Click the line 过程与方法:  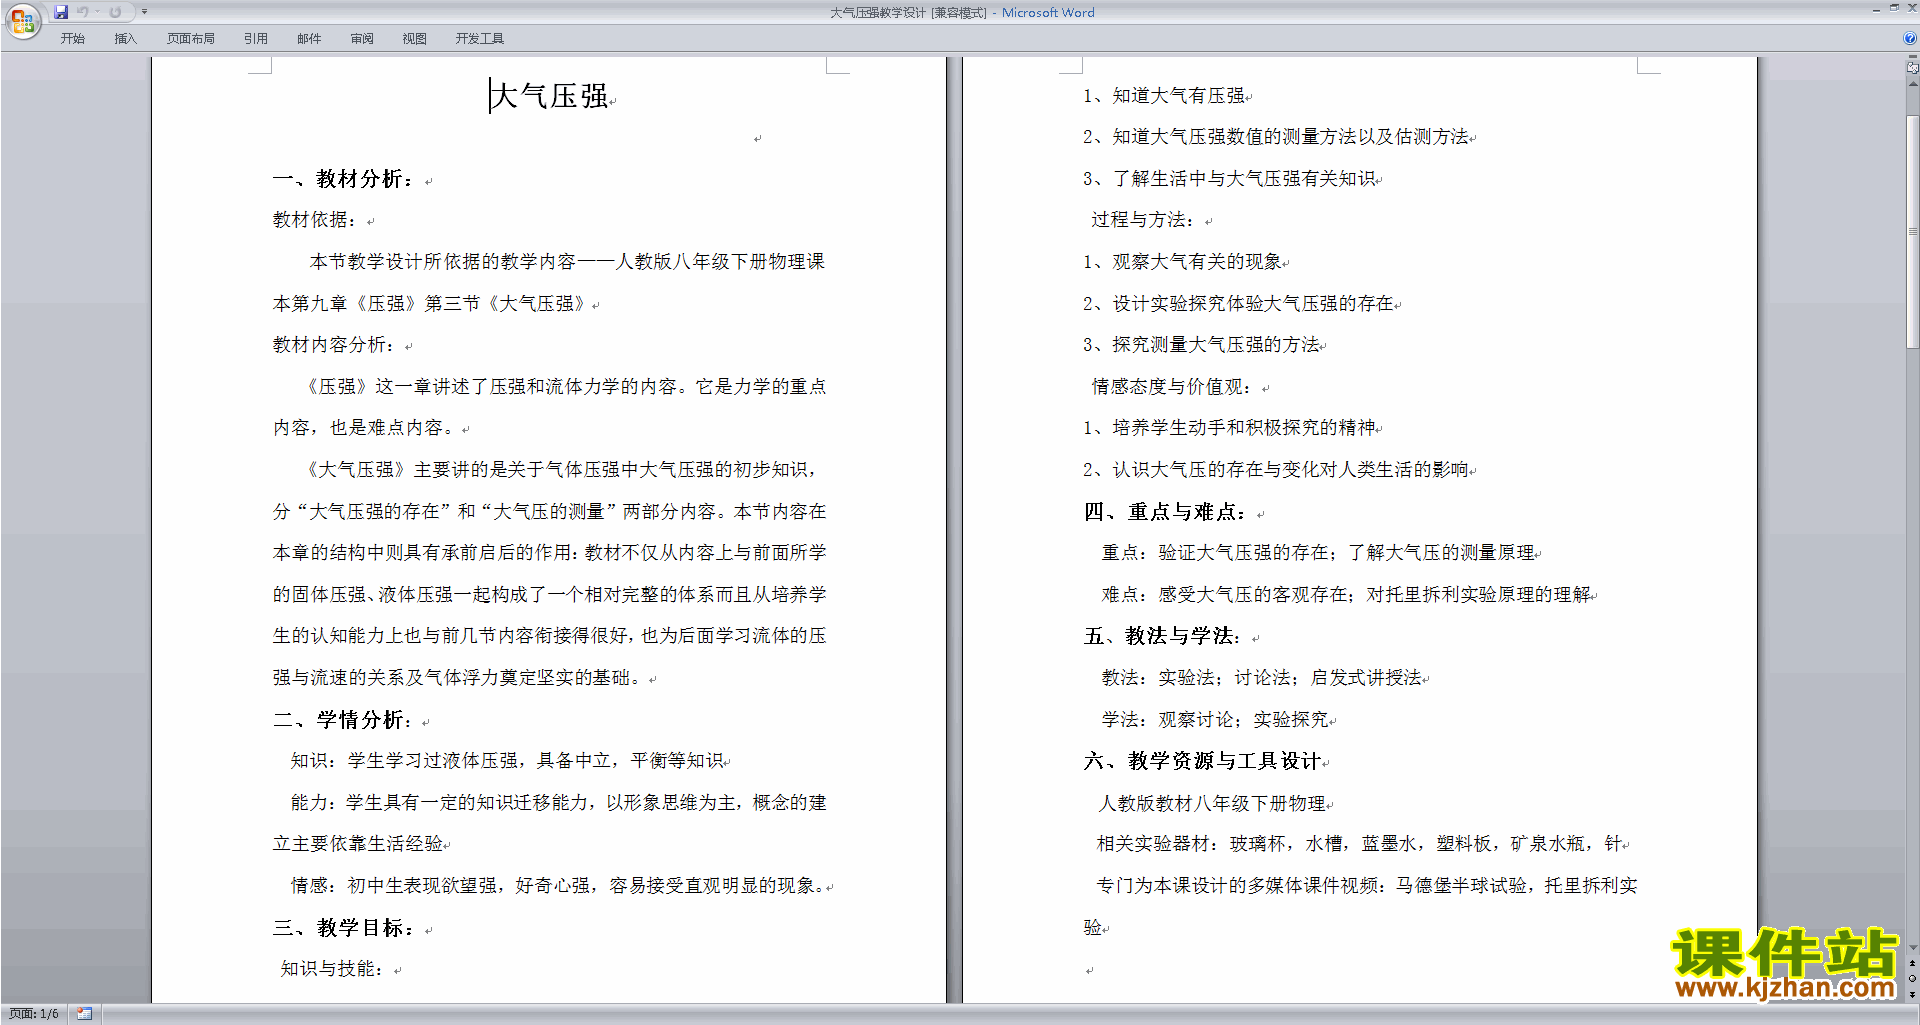pos(1144,220)
